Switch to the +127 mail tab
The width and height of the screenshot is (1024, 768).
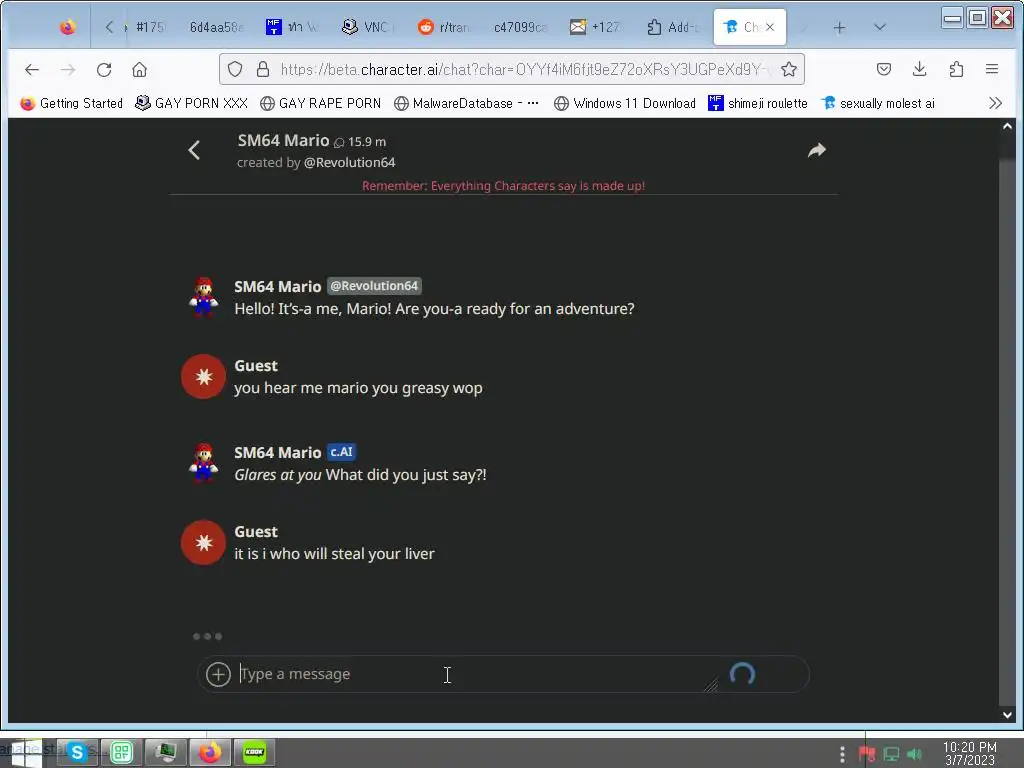coord(597,27)
